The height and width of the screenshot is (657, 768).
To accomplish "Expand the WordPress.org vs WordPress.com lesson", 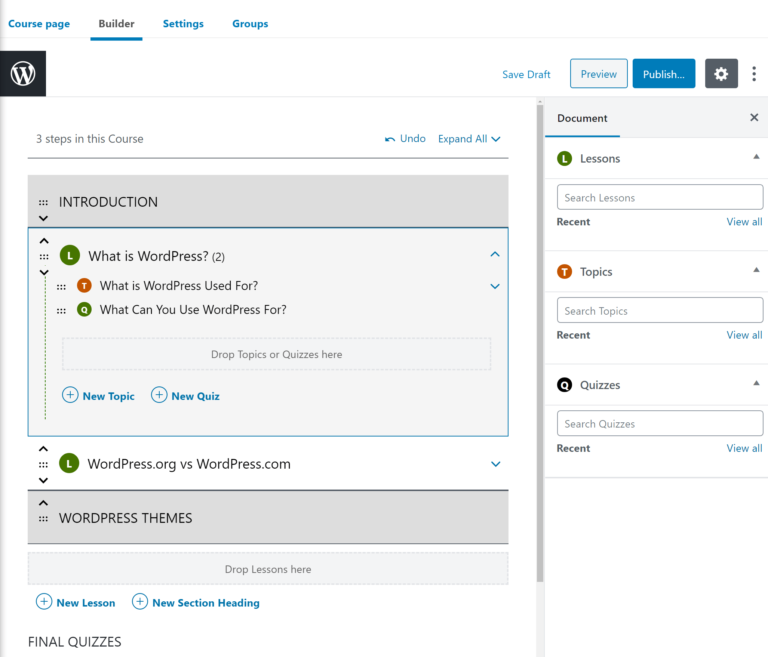I will point(495,464).
